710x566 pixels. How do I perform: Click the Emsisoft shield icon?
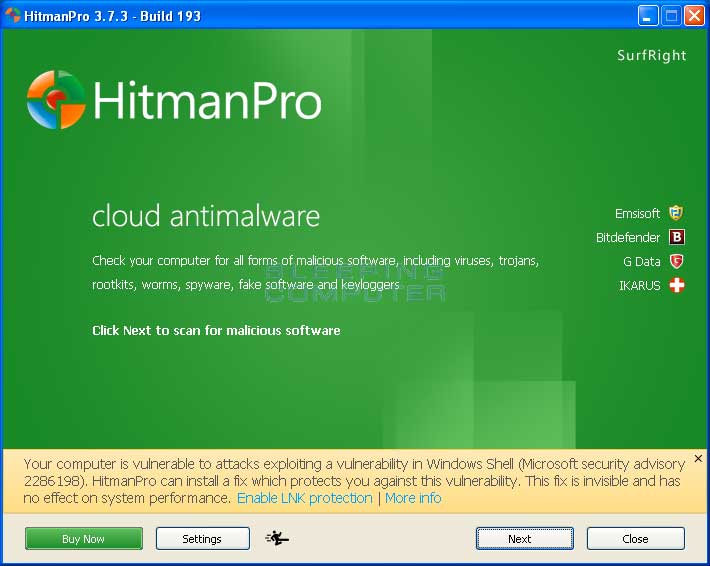677,213
